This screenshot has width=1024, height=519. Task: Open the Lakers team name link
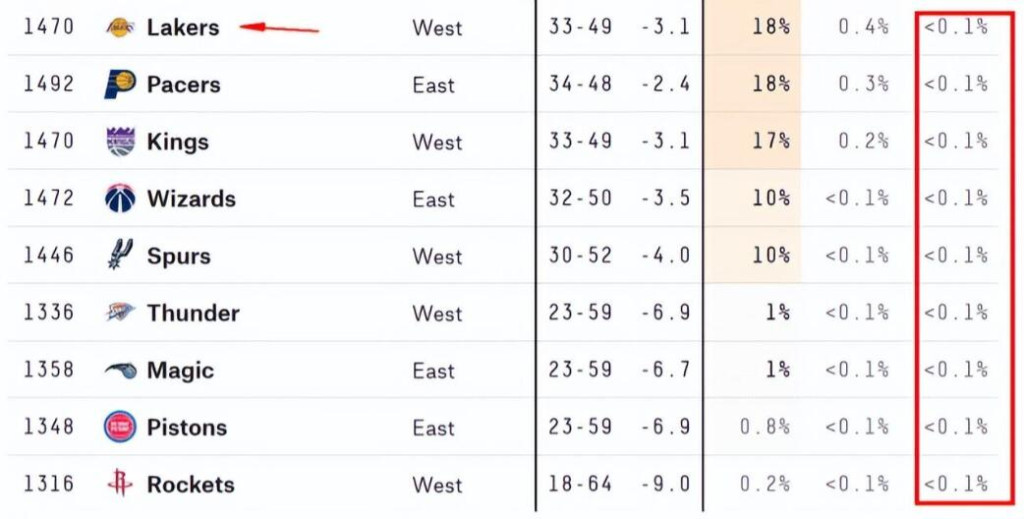pos(183,27)
